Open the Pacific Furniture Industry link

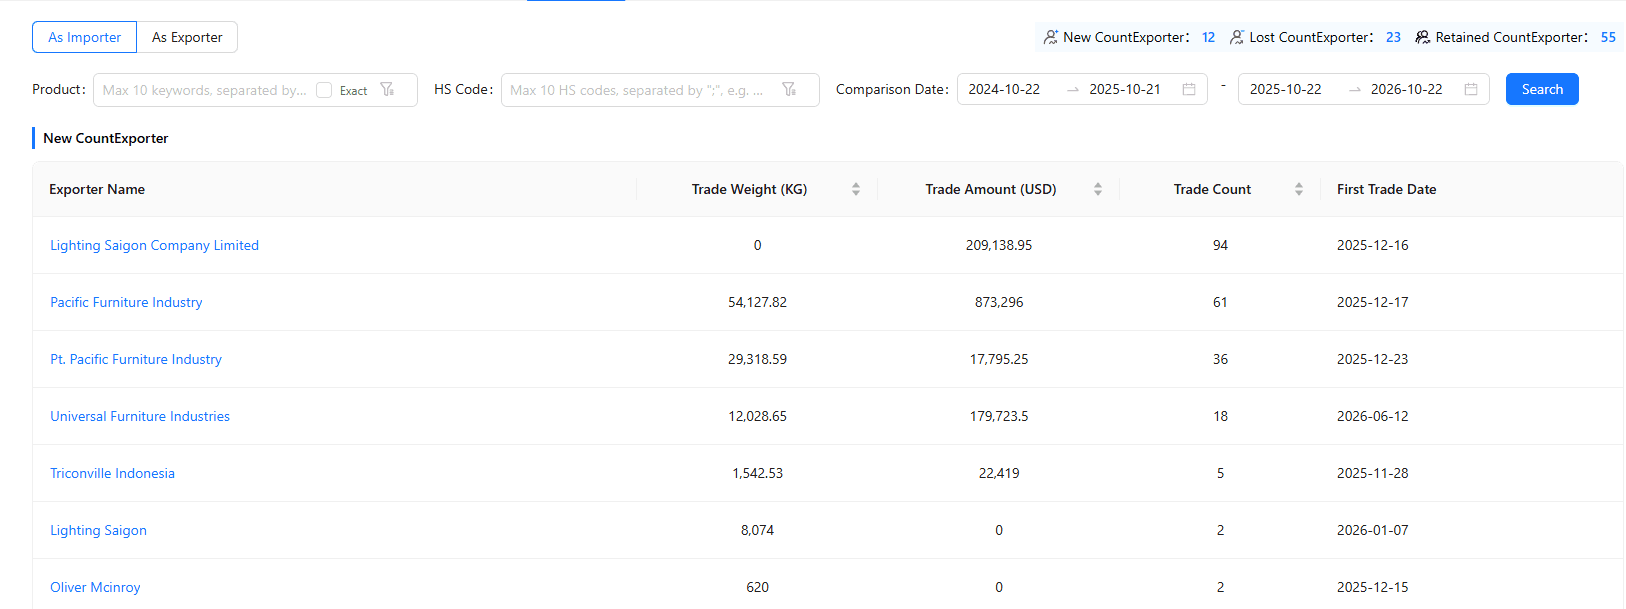(126, 302)
